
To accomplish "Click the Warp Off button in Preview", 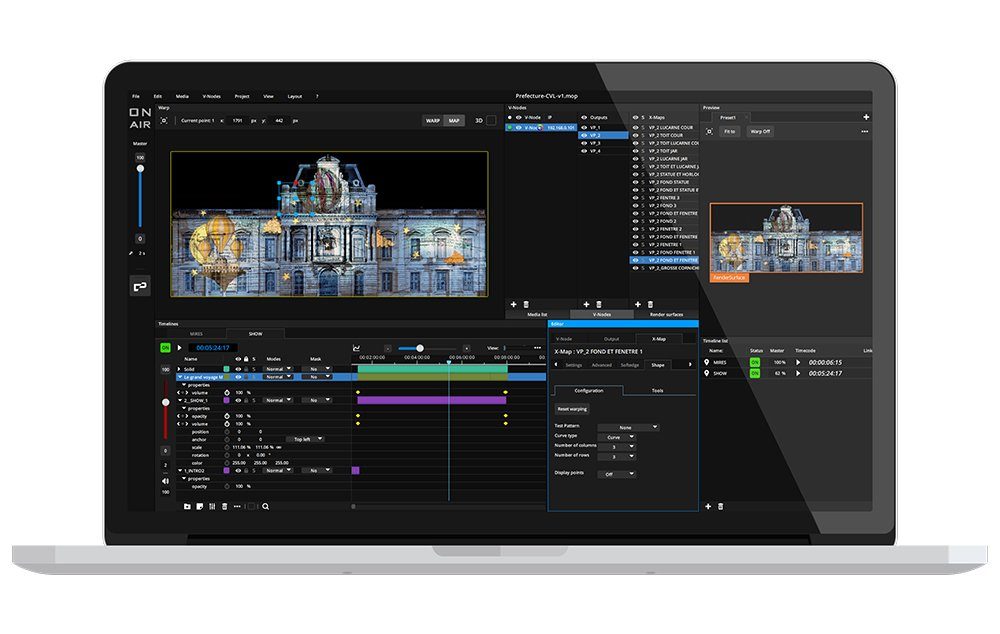I will [x=760, y=131].
